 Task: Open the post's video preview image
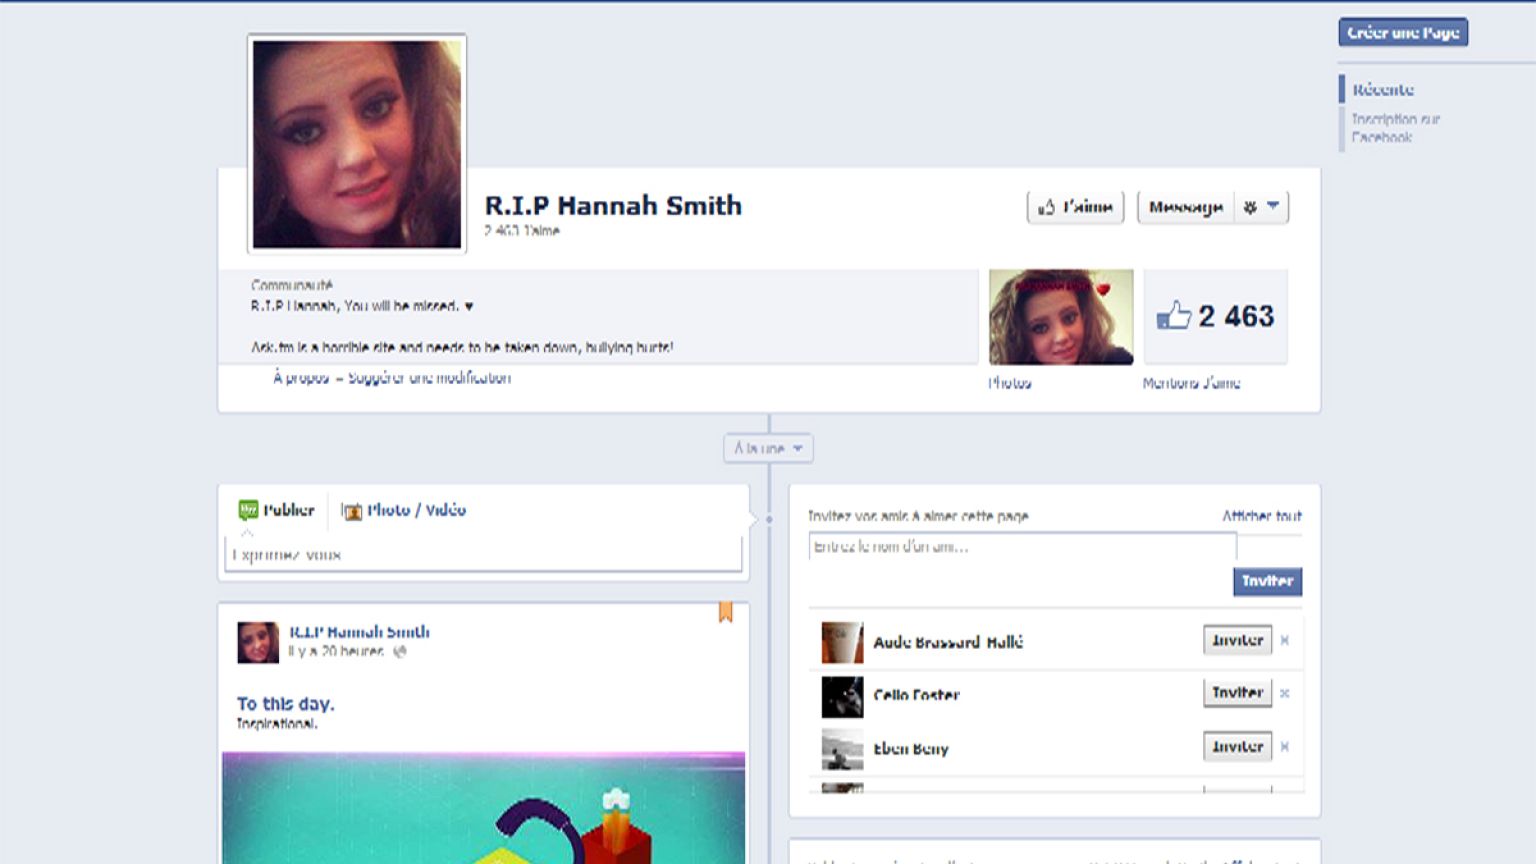click(483, 808)
